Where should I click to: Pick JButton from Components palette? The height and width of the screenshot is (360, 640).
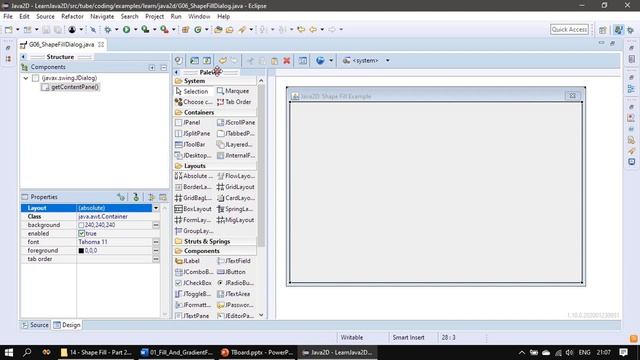[x=231, y=272]
